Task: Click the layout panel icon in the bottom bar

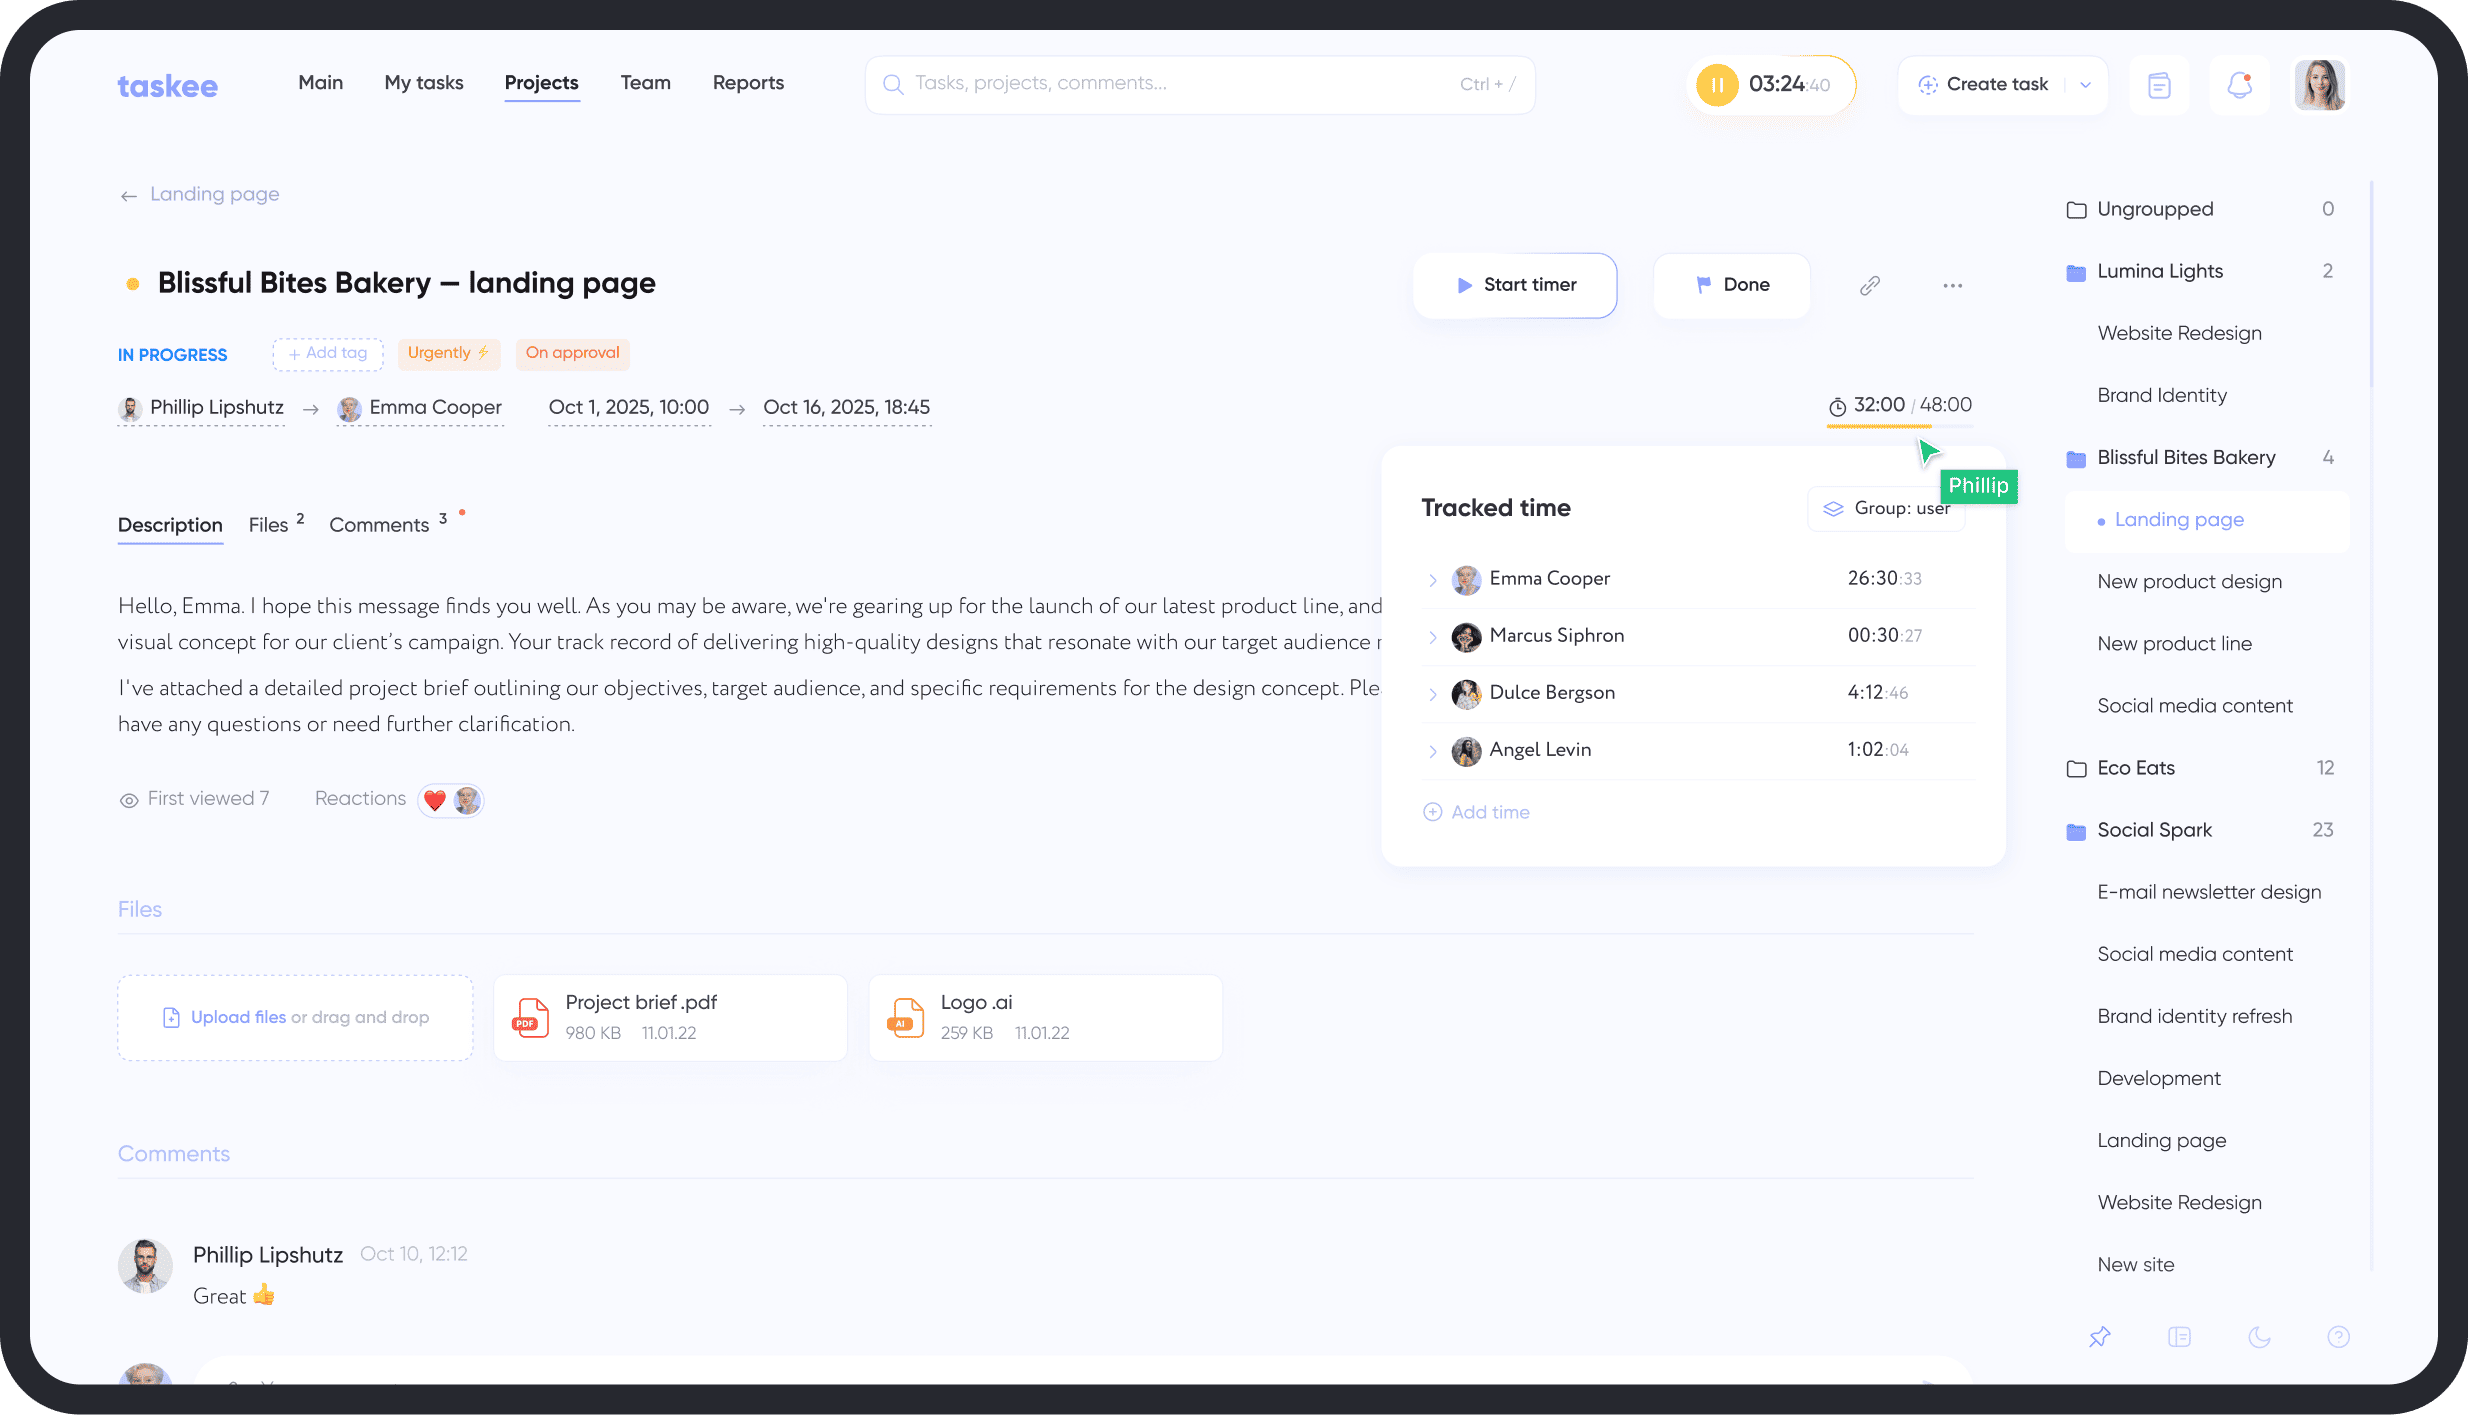Action: pos(2179,1337)
